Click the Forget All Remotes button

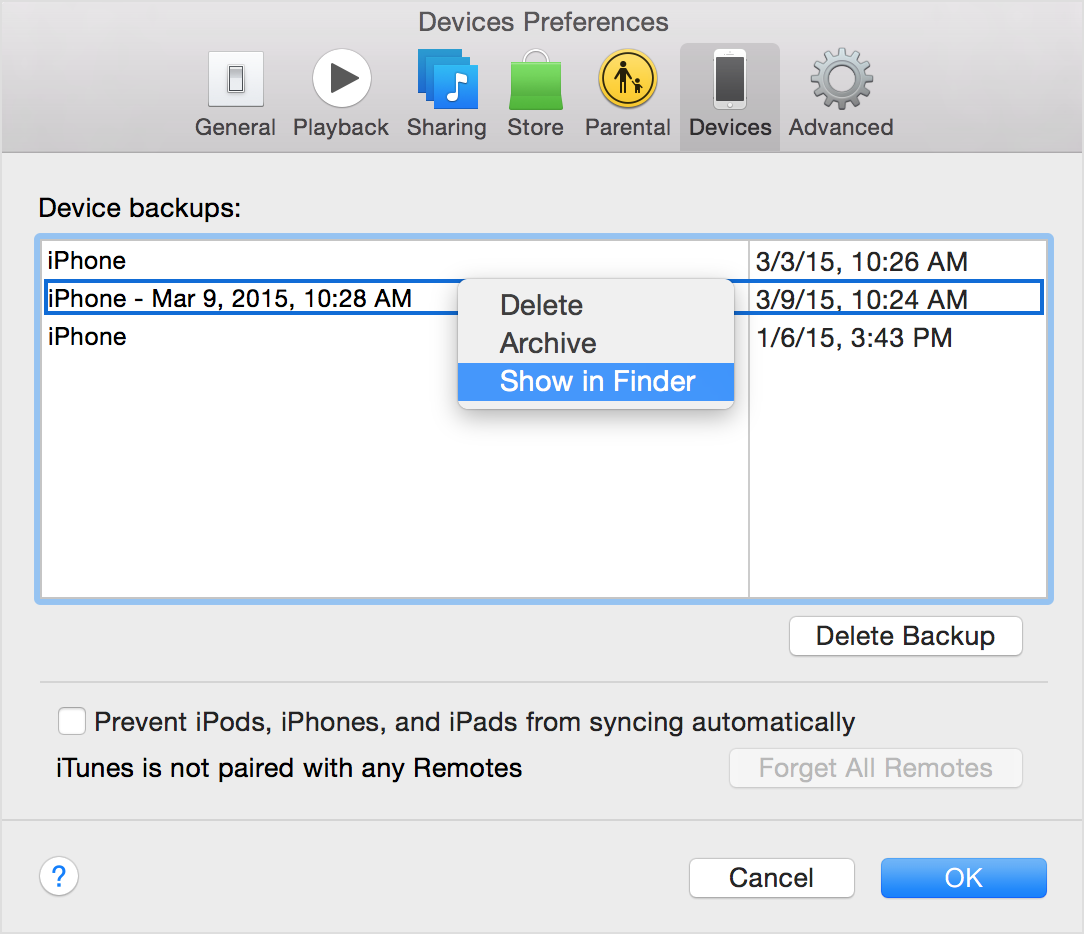[875, 768]
